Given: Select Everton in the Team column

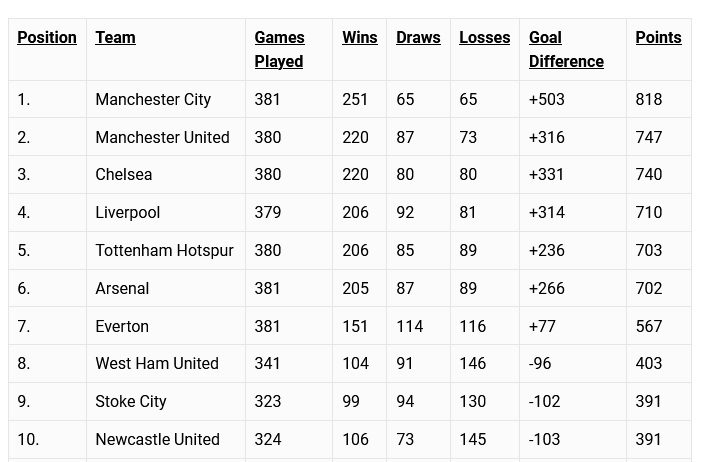Looking at the screenshot, I should pyautogui.click(x=122, y=326).
